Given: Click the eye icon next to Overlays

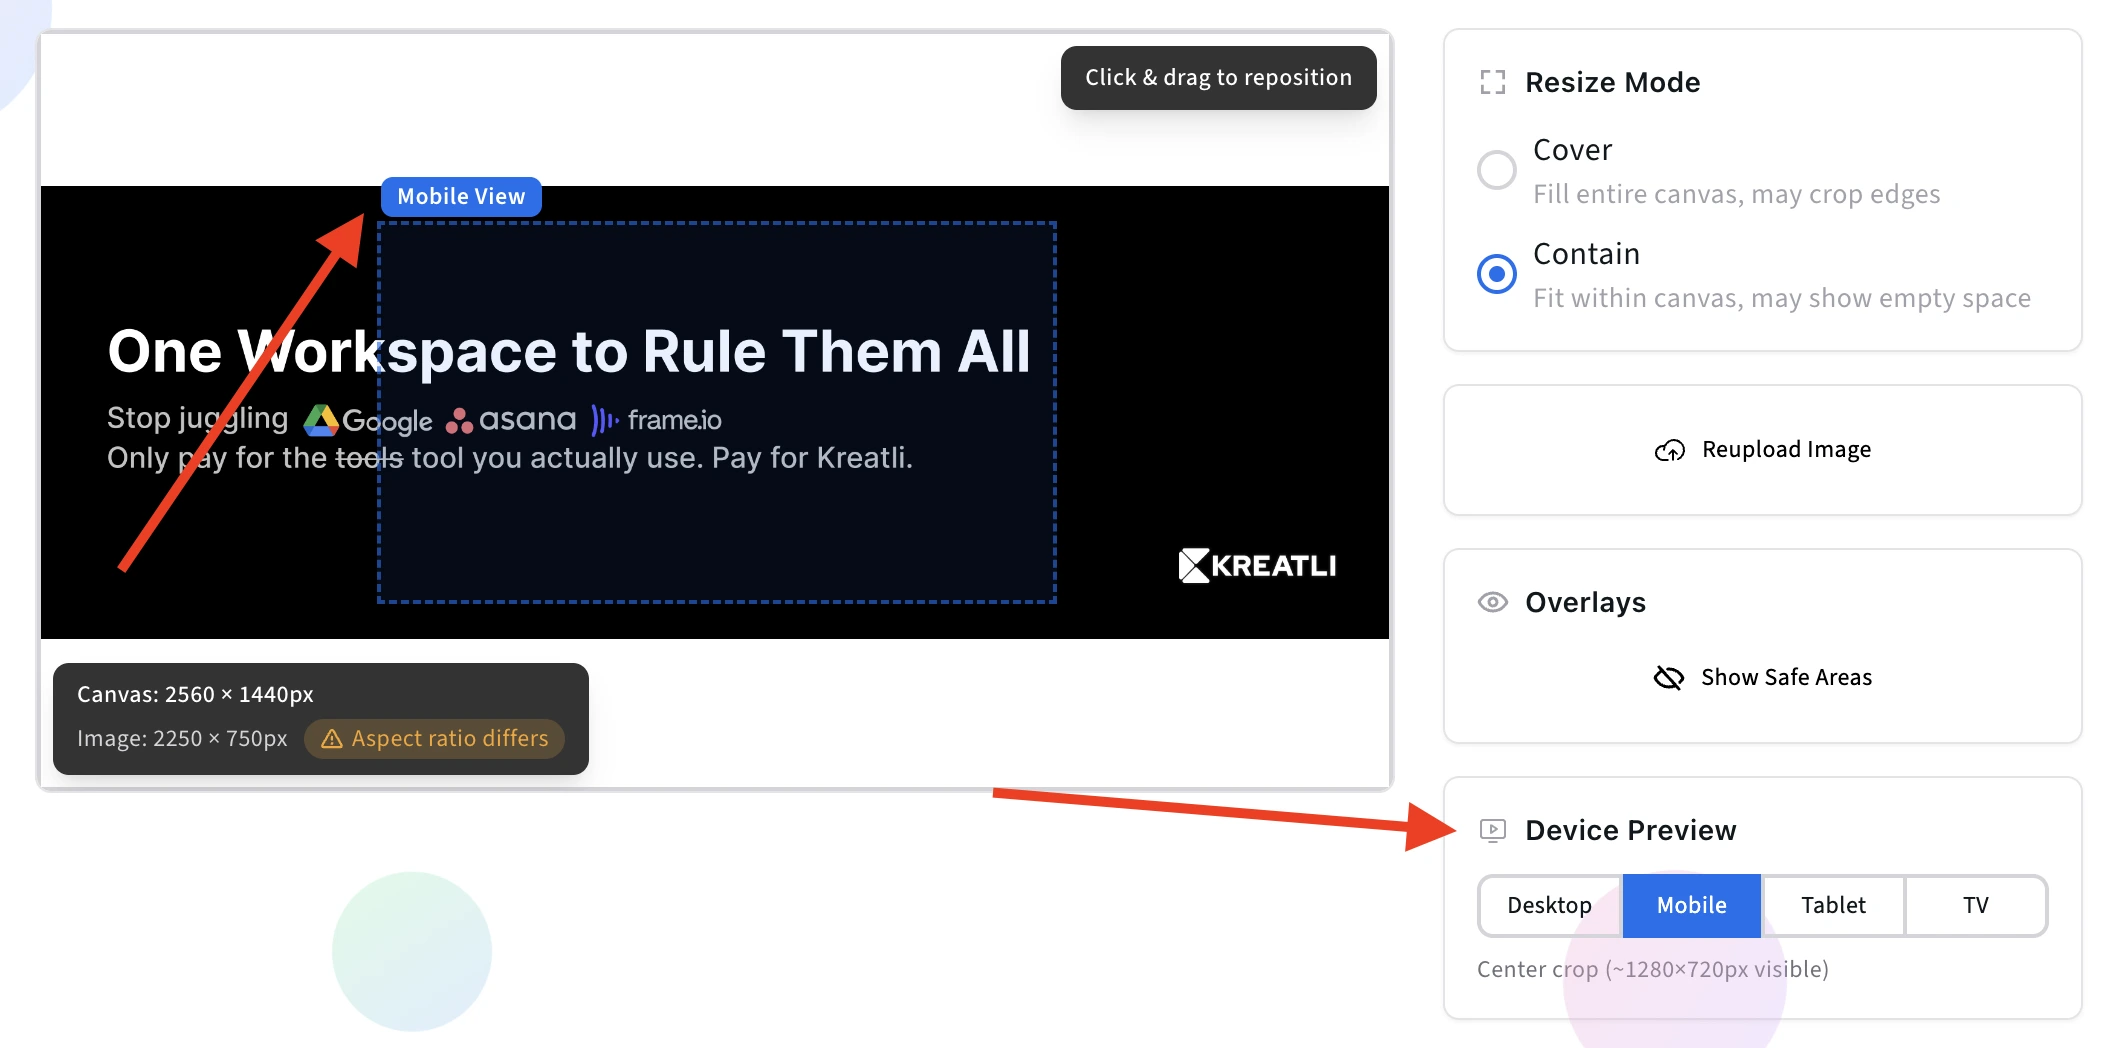Looking at the screenshot, I should point(1492,601).
